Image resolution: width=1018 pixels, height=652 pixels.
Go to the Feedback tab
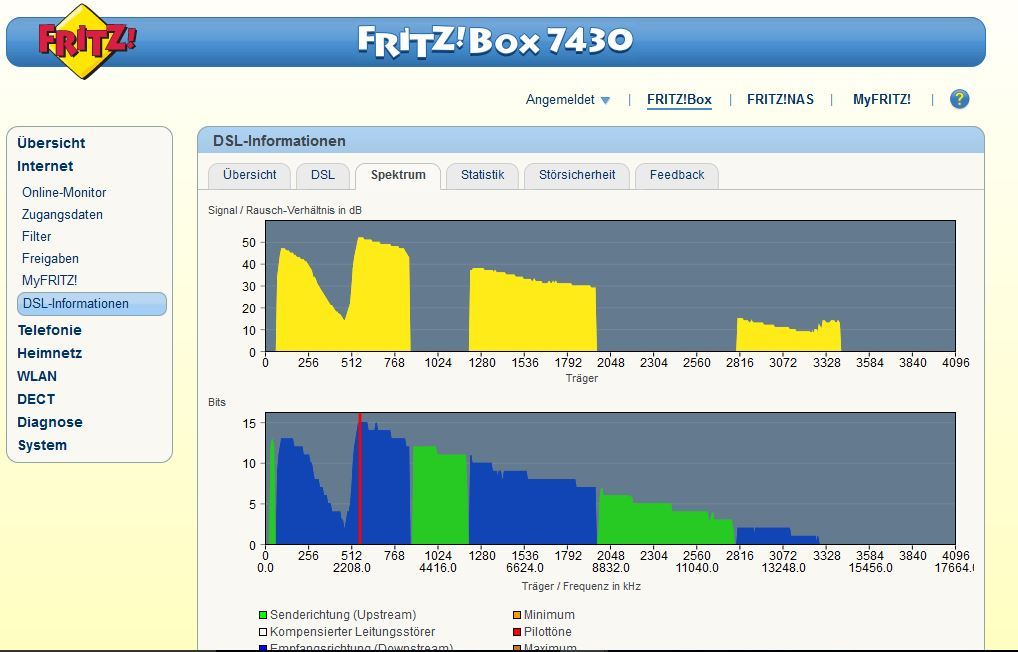[677, 175]
